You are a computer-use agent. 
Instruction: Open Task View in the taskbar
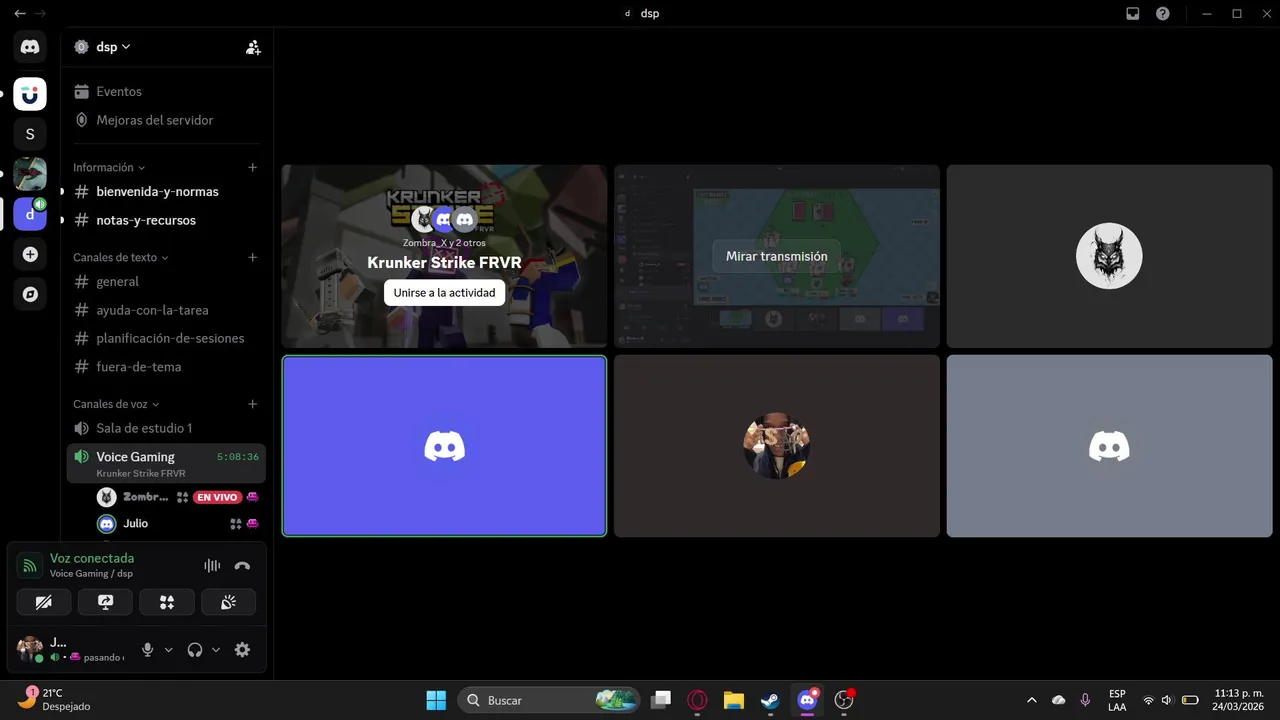pos(660,700)
